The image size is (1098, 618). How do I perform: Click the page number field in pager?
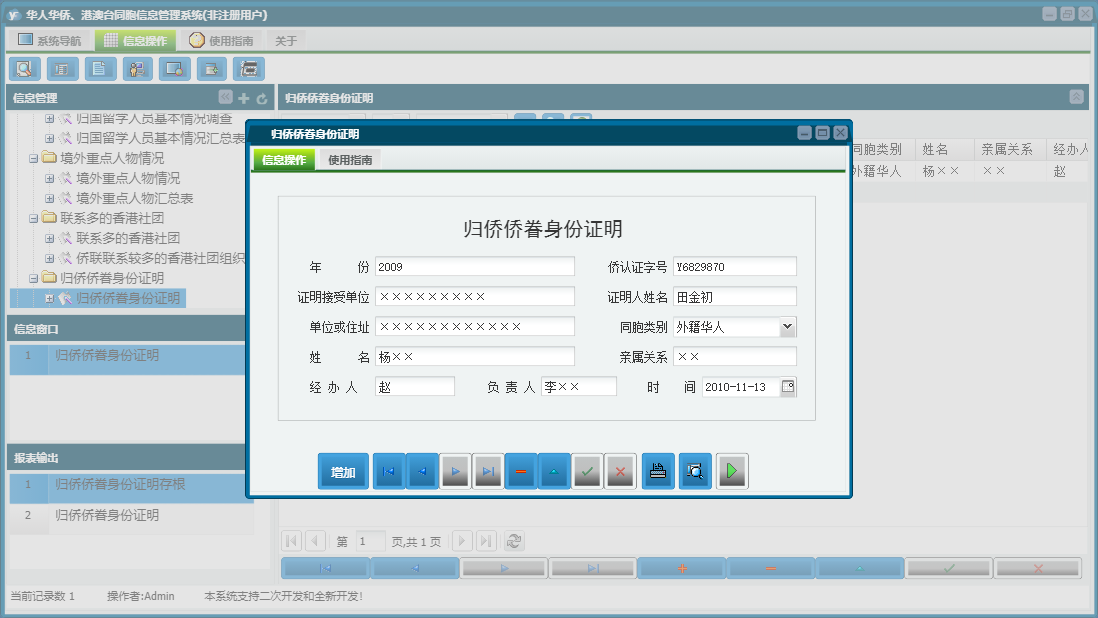tap(370, 541)
